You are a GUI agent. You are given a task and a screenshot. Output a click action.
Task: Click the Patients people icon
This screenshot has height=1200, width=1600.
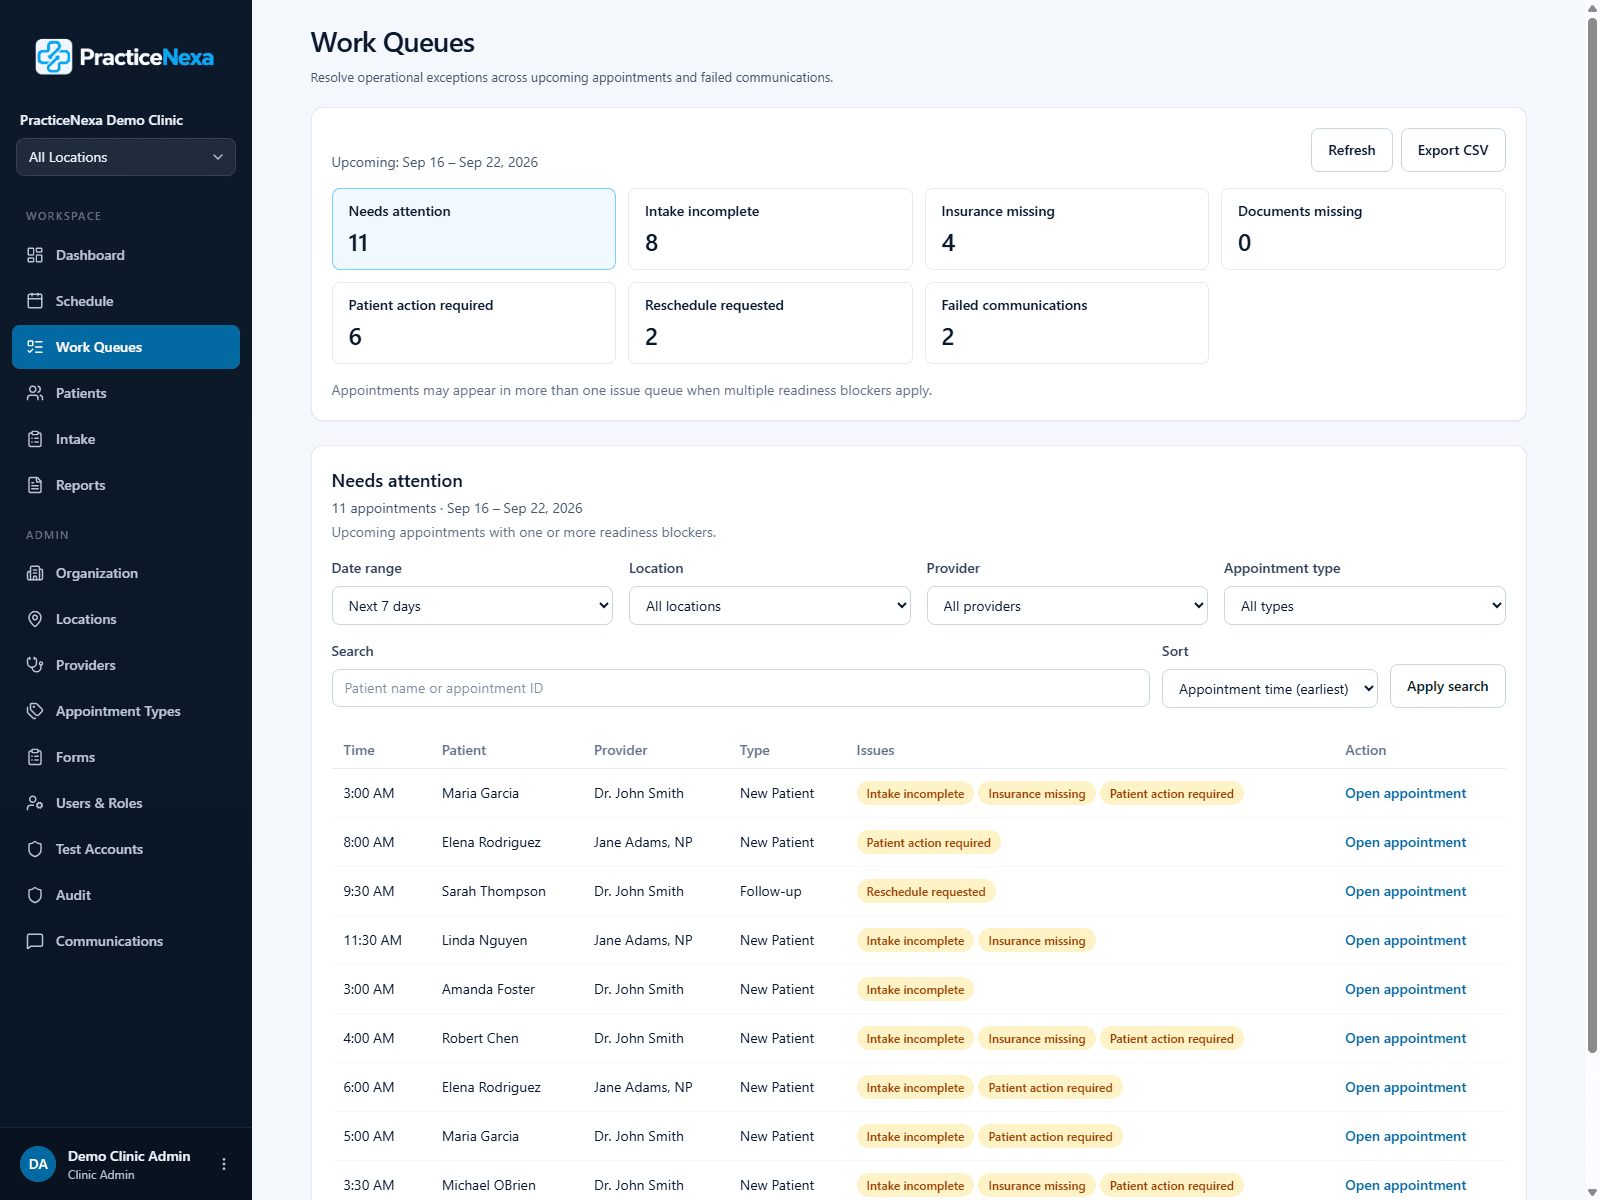[x=35, y=393]
